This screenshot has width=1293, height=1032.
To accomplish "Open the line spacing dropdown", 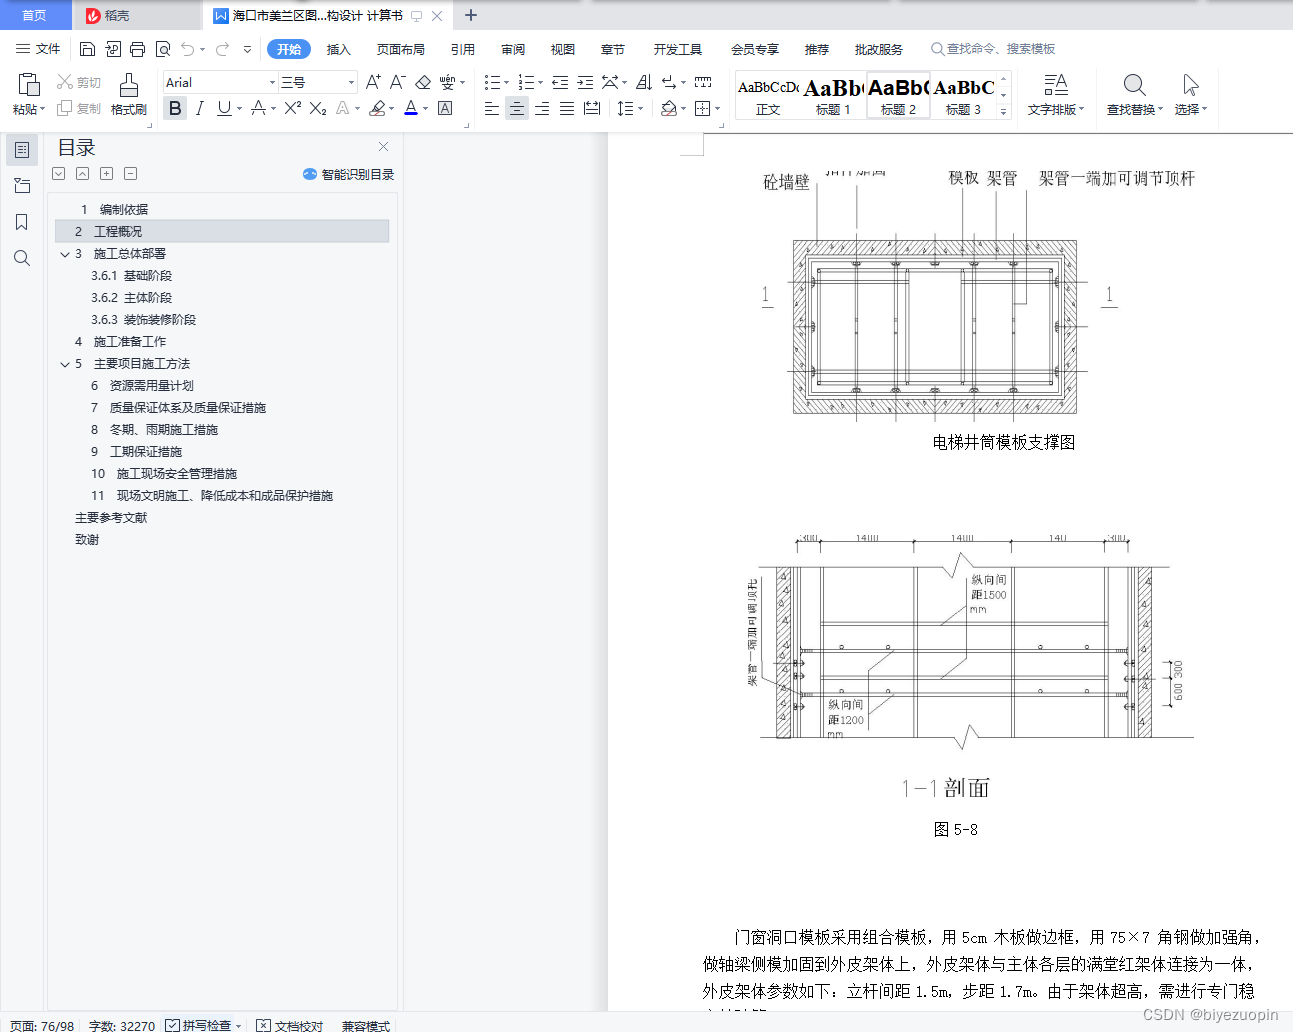I will pyautogui.click(x=640, y=108).
